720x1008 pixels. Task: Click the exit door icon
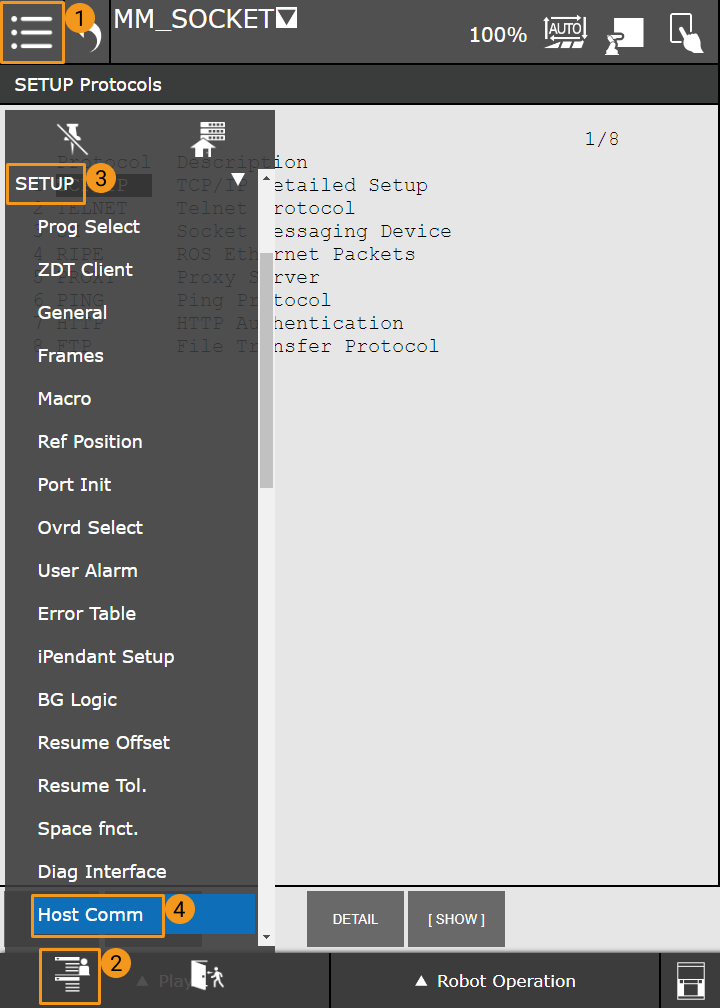click(207, 977)
